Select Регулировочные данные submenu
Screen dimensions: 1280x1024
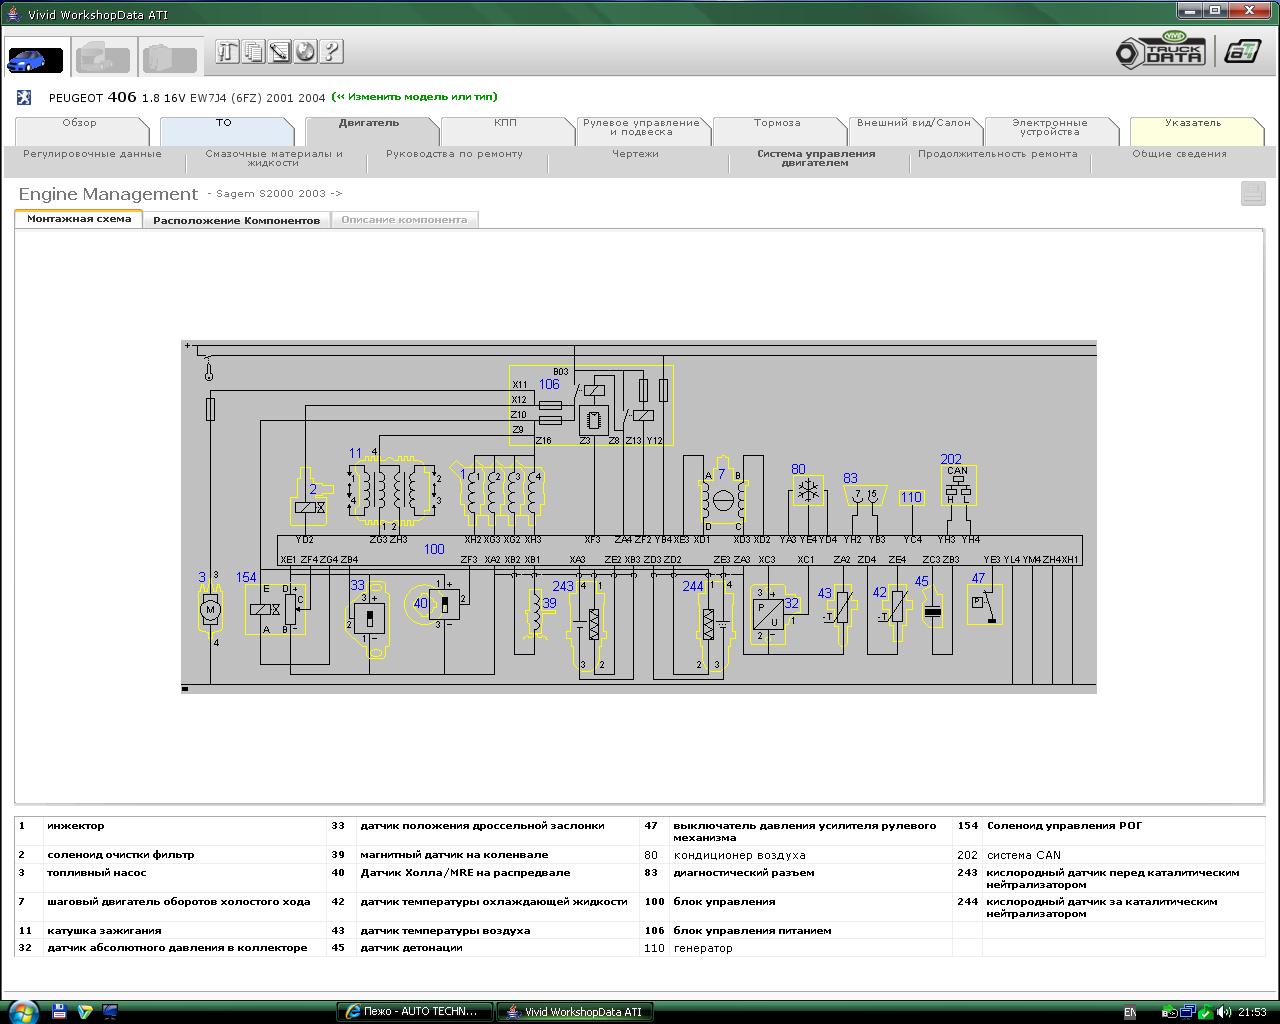tap(92, 154)
